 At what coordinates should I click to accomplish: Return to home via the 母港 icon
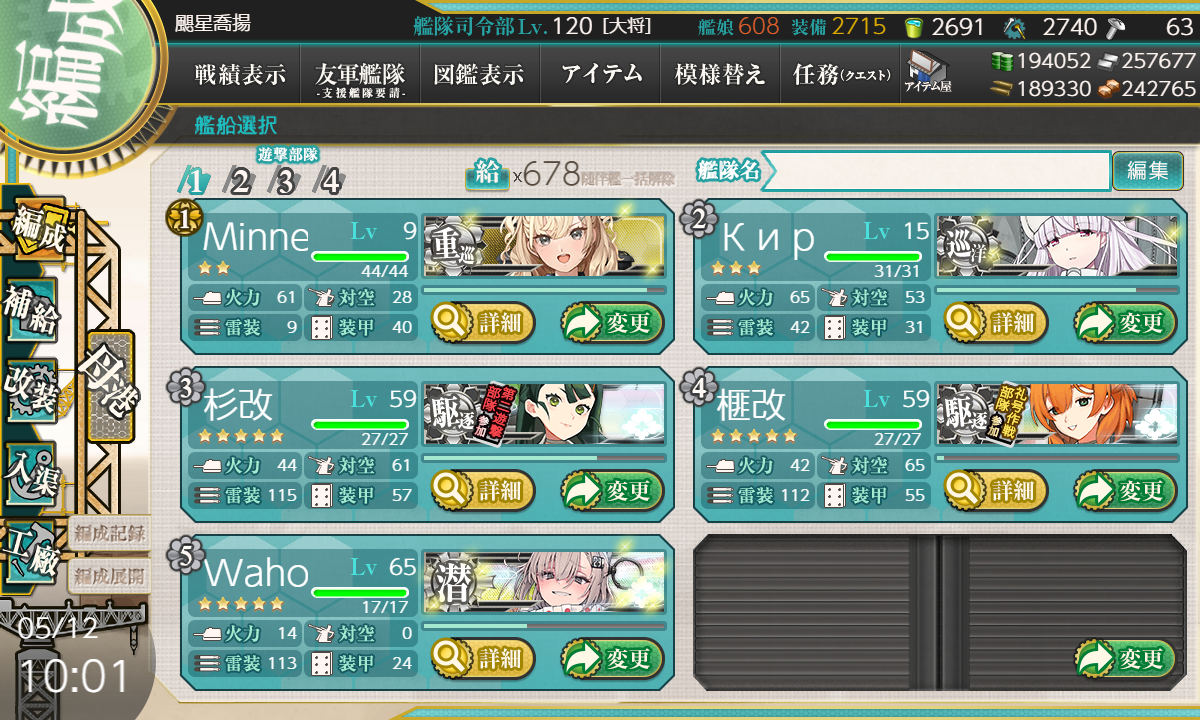tap(110, 385)
